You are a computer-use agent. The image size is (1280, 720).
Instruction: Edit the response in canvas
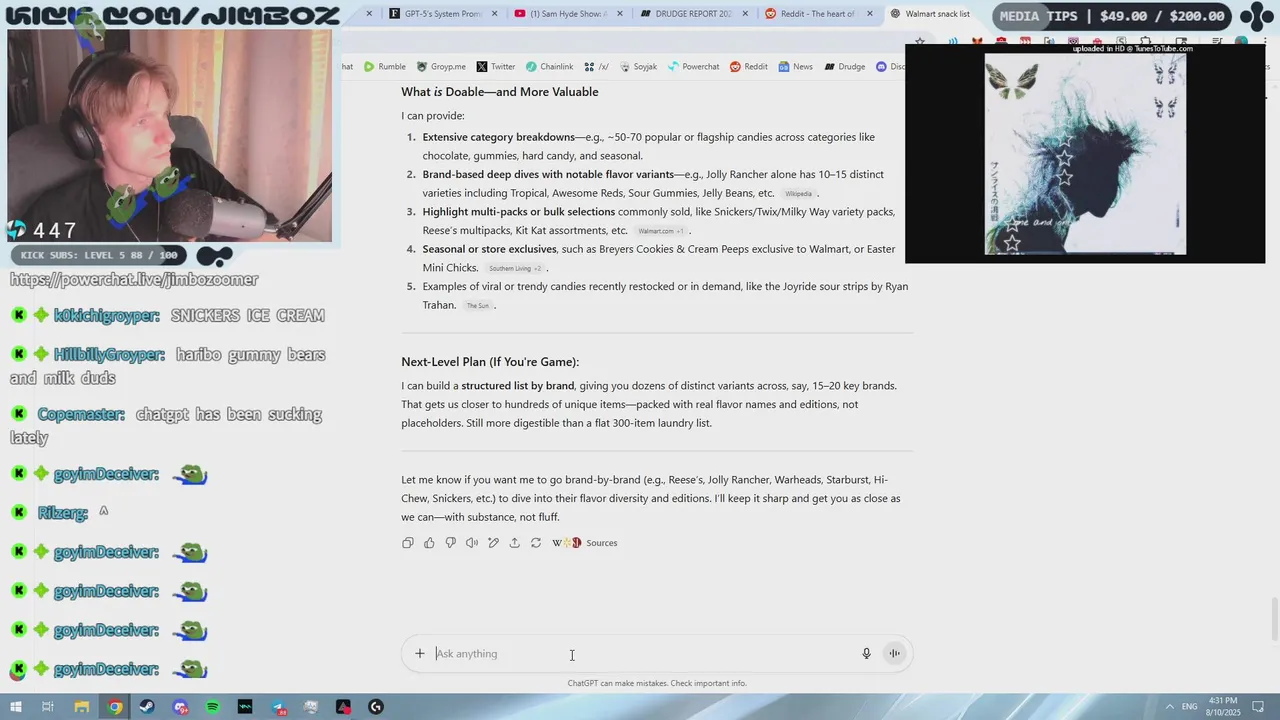coord(493,543)
